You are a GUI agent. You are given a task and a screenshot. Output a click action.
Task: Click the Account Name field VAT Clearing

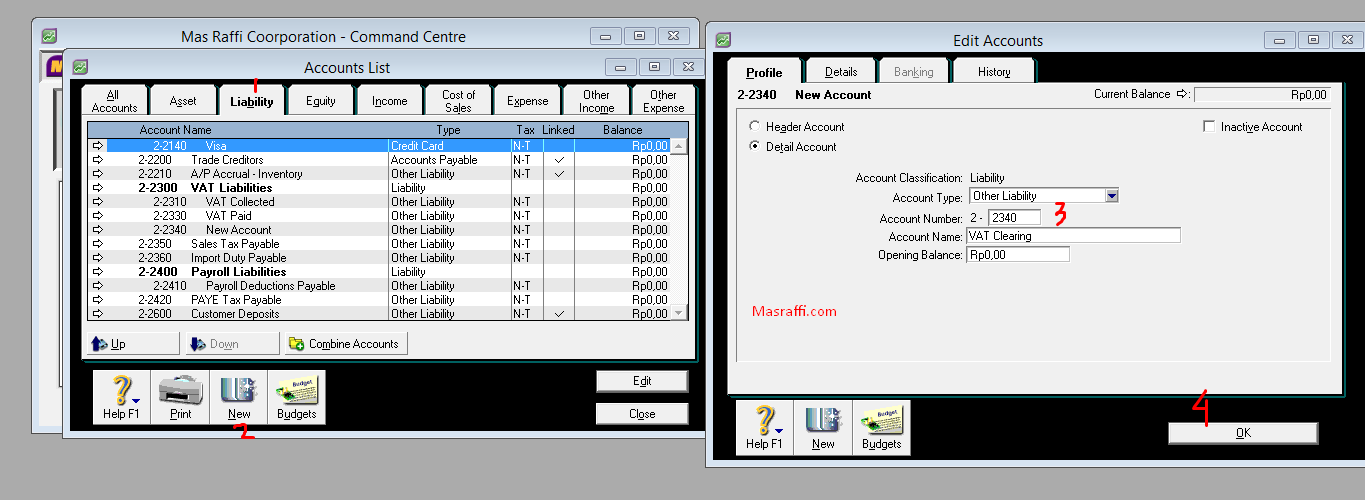[1073, 236]
